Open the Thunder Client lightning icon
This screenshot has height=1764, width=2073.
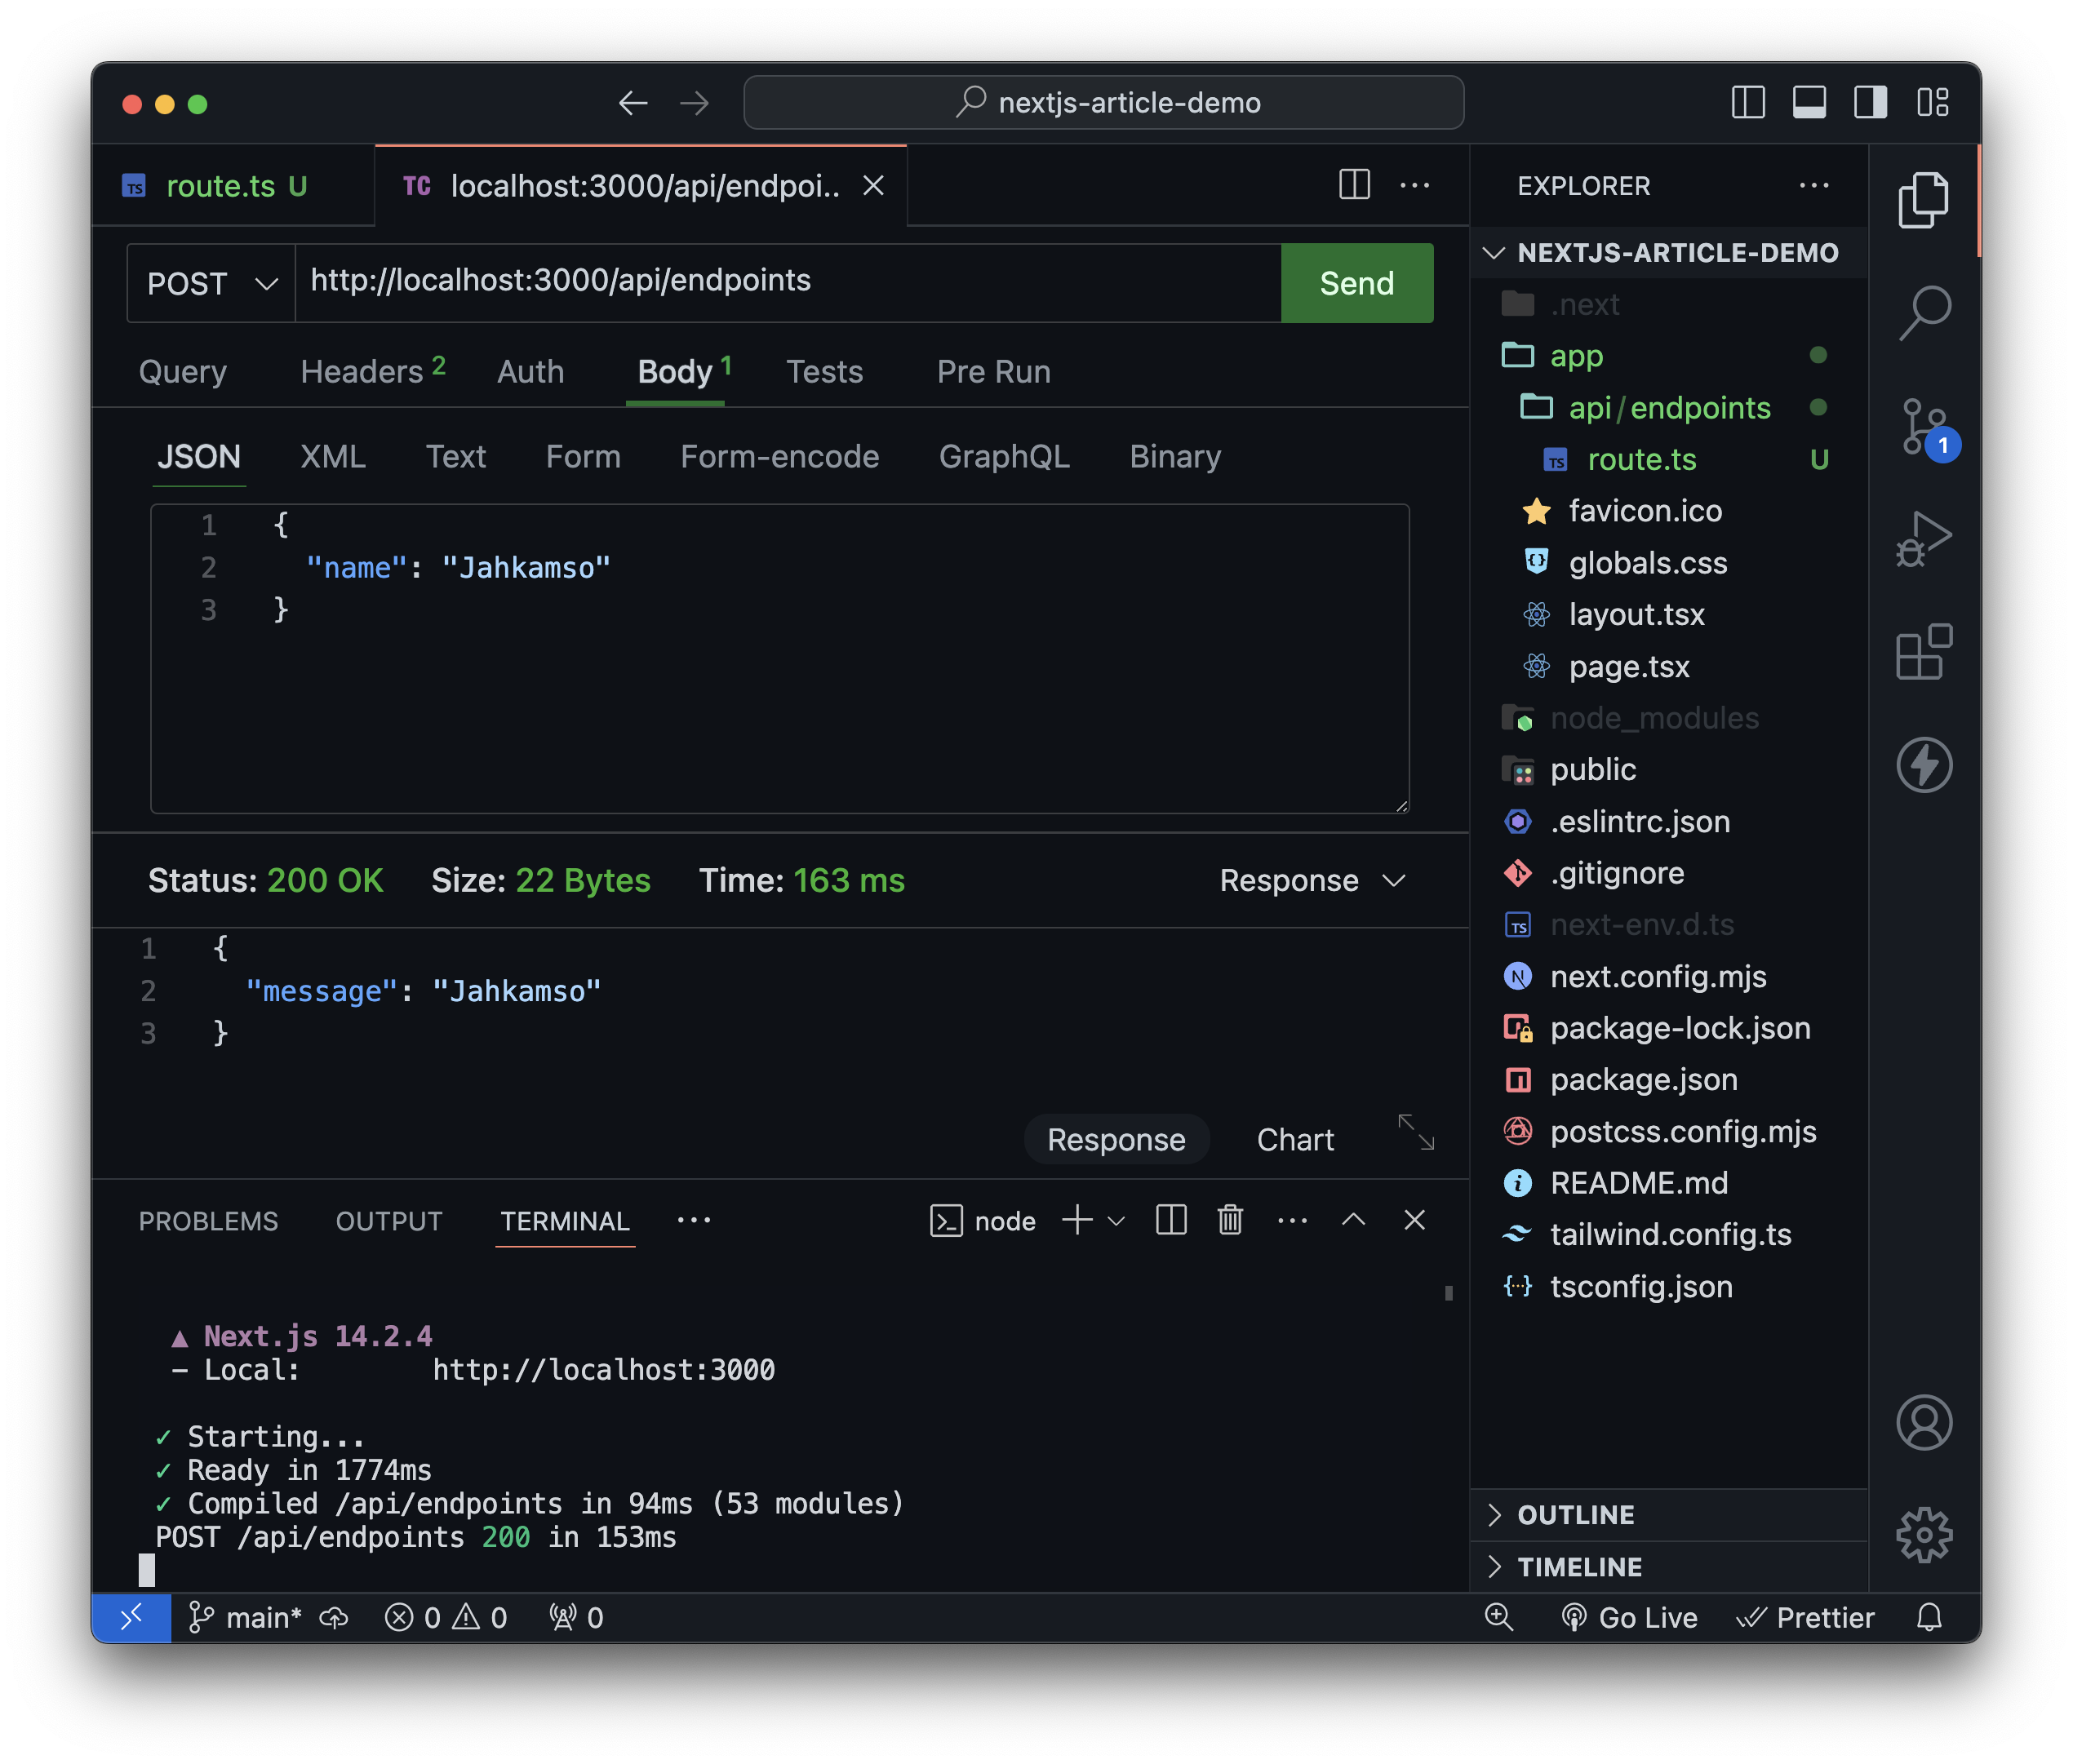pos(1924,765)
